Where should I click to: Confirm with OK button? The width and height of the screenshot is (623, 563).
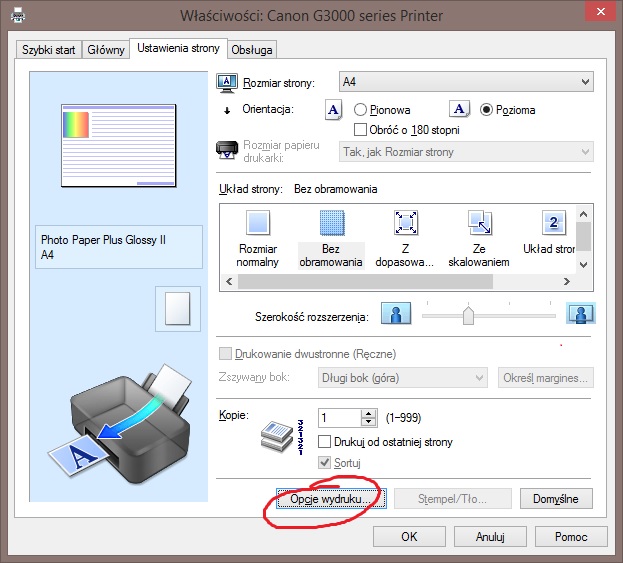409,537
